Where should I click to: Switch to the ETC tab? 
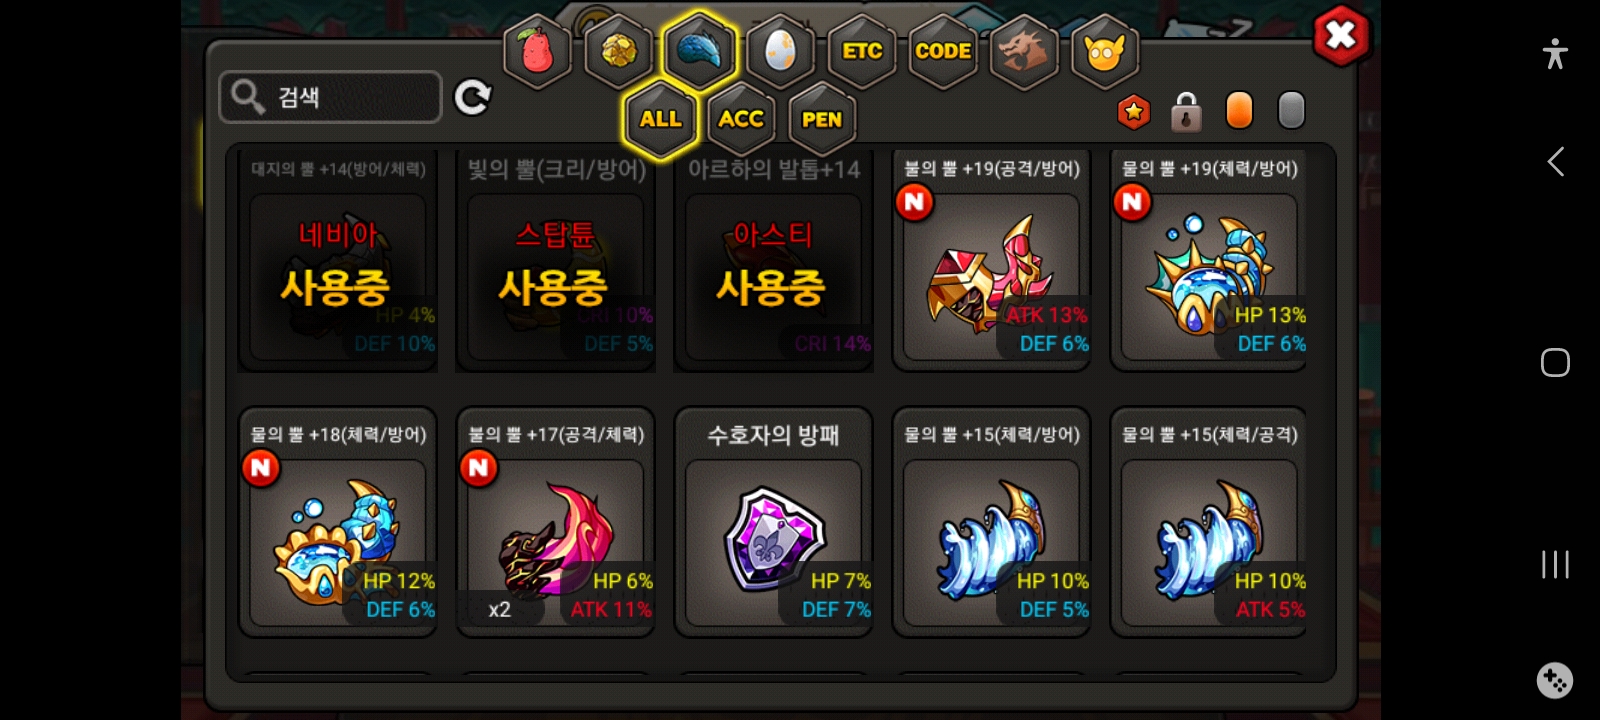[x=862, y=50]
